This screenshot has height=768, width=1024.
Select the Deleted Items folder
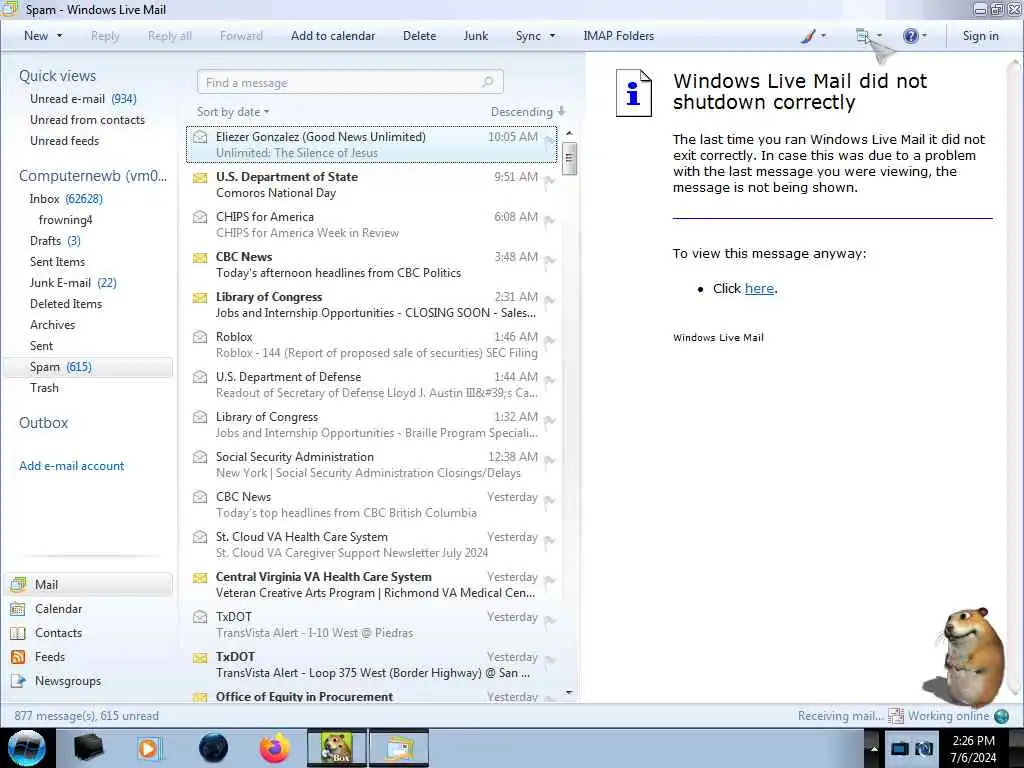click(66, 304)
